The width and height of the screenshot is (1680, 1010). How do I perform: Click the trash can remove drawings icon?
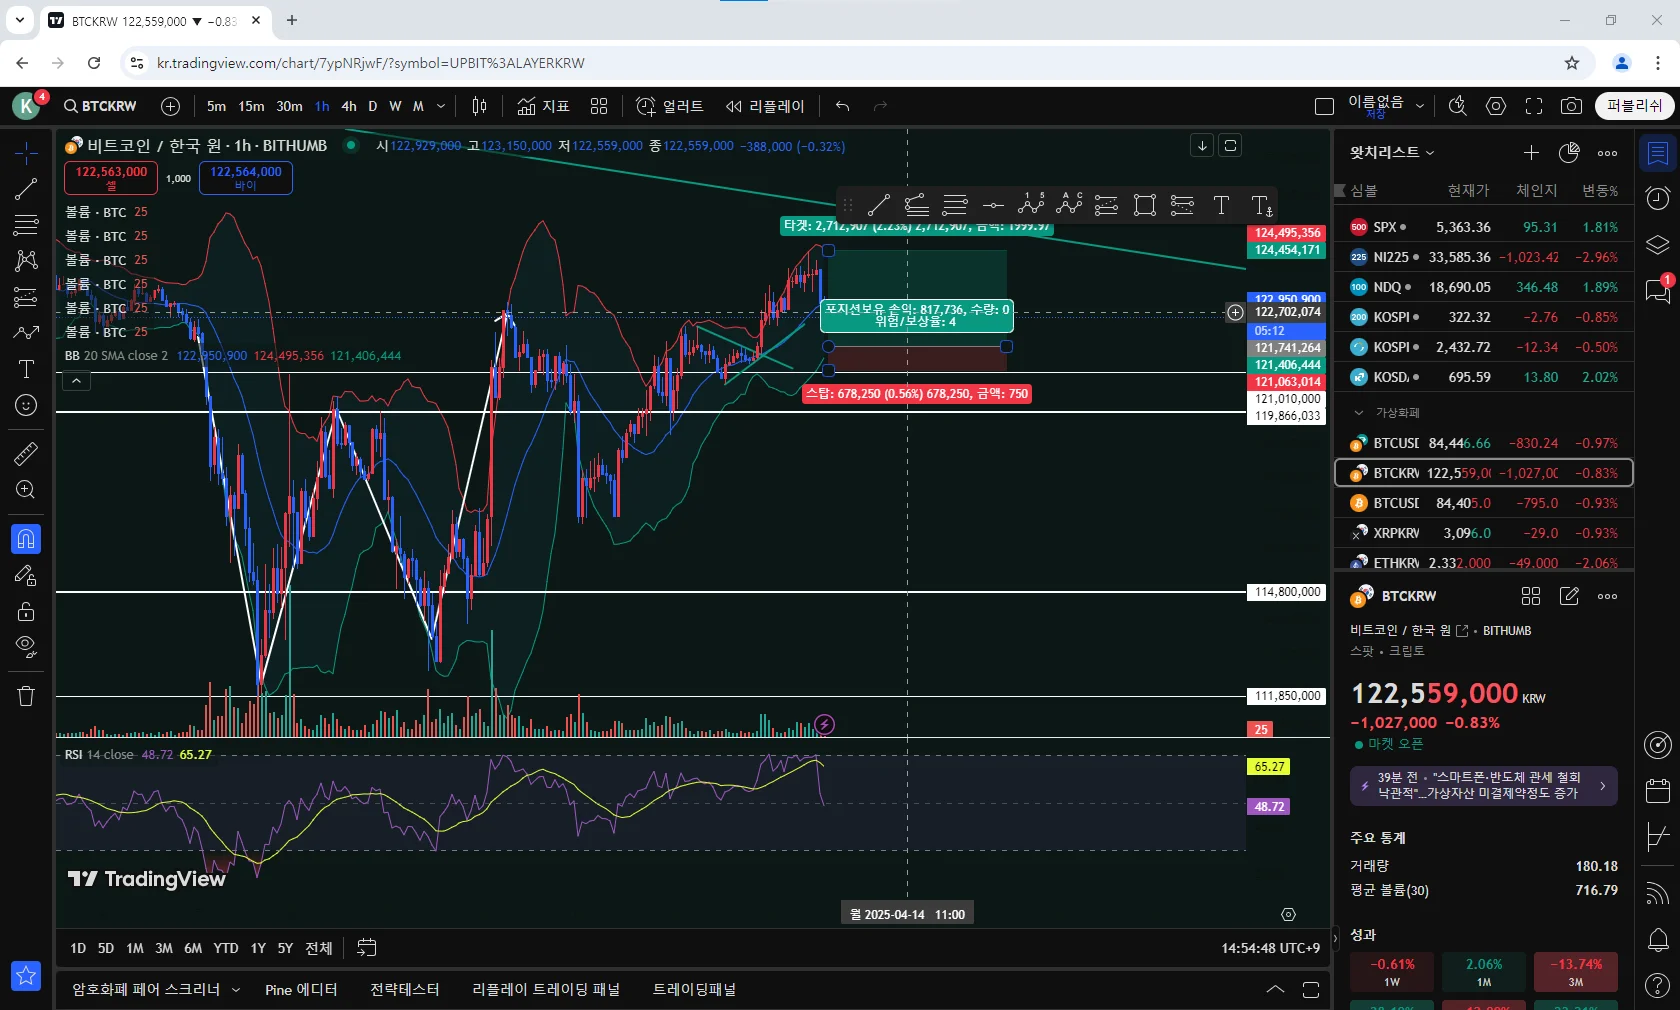[26, 696]
